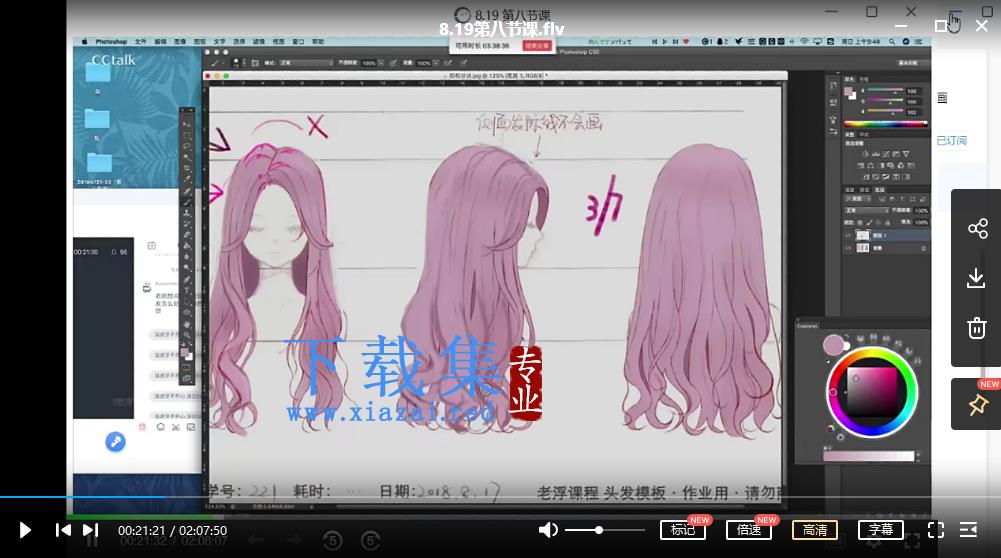Viewport: 1001px width, 558px height.
Task: Click the share icon on the side panel
Action: (x=977, y=229)
